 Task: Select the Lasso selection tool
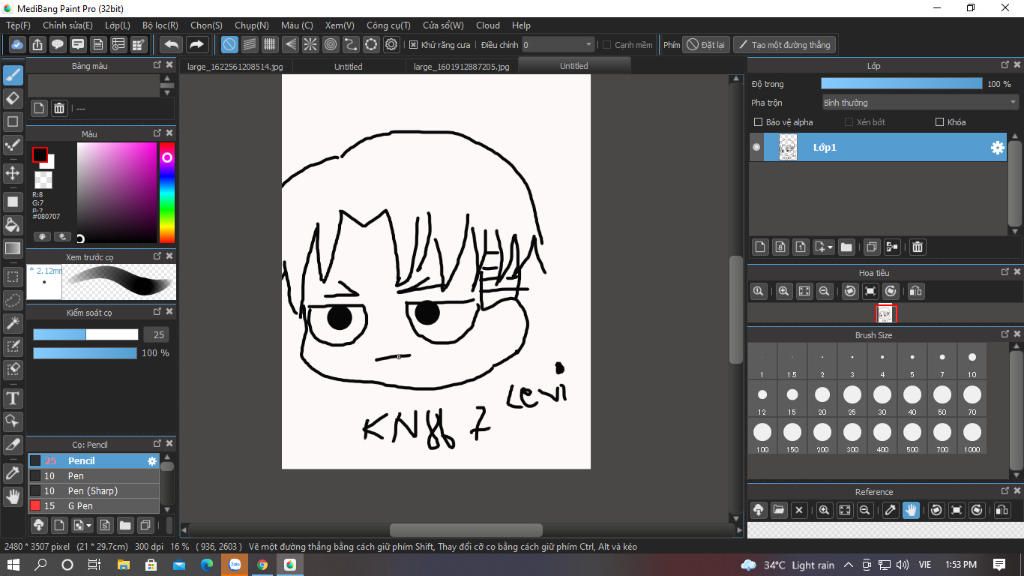pyautogui.click(x=12, y=300)
